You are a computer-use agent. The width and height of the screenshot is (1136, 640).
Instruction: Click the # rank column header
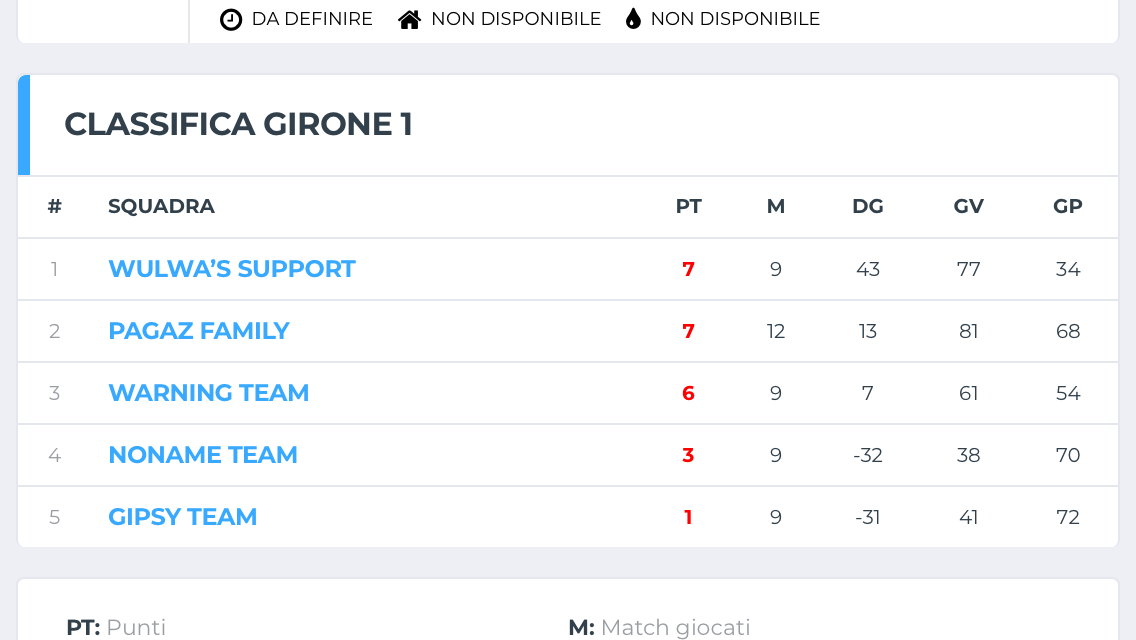(x=55, y=207)
